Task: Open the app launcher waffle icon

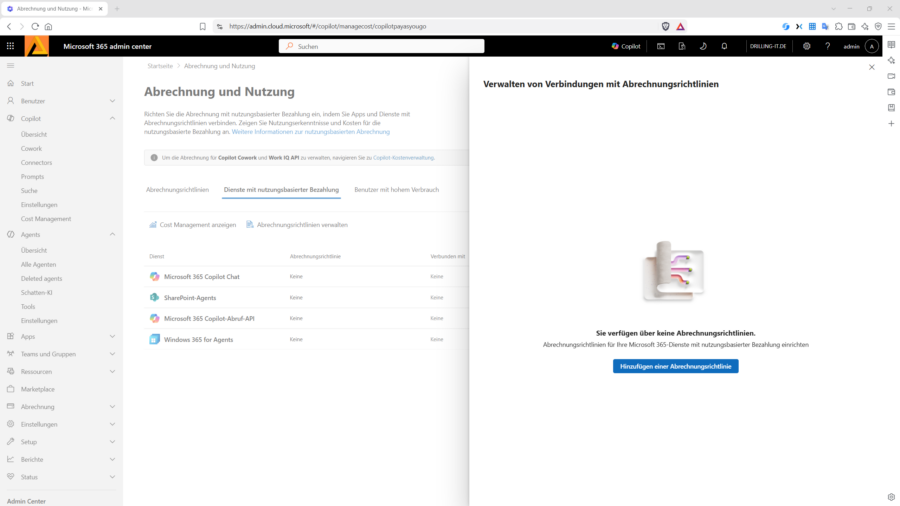Action: 10,46
